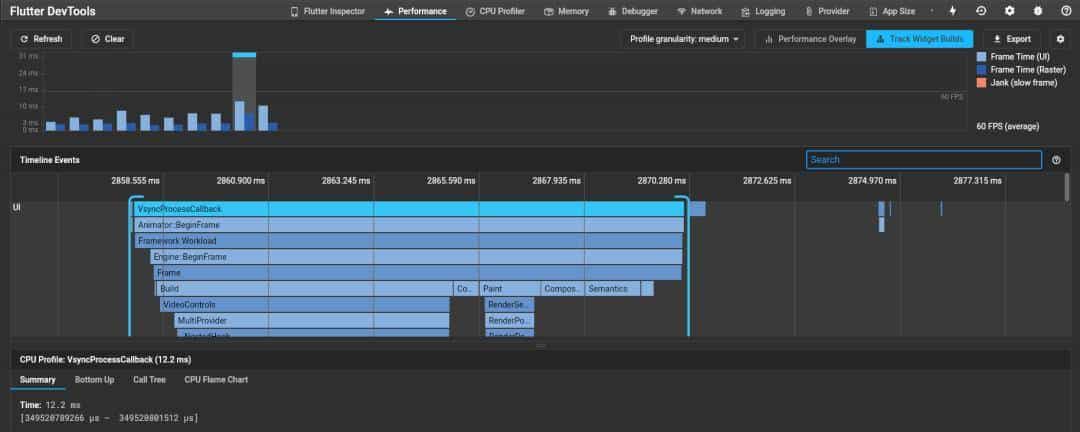1080x432 pixels.
Task: Click the report issue bug icon
Action: coord(1038,11)
